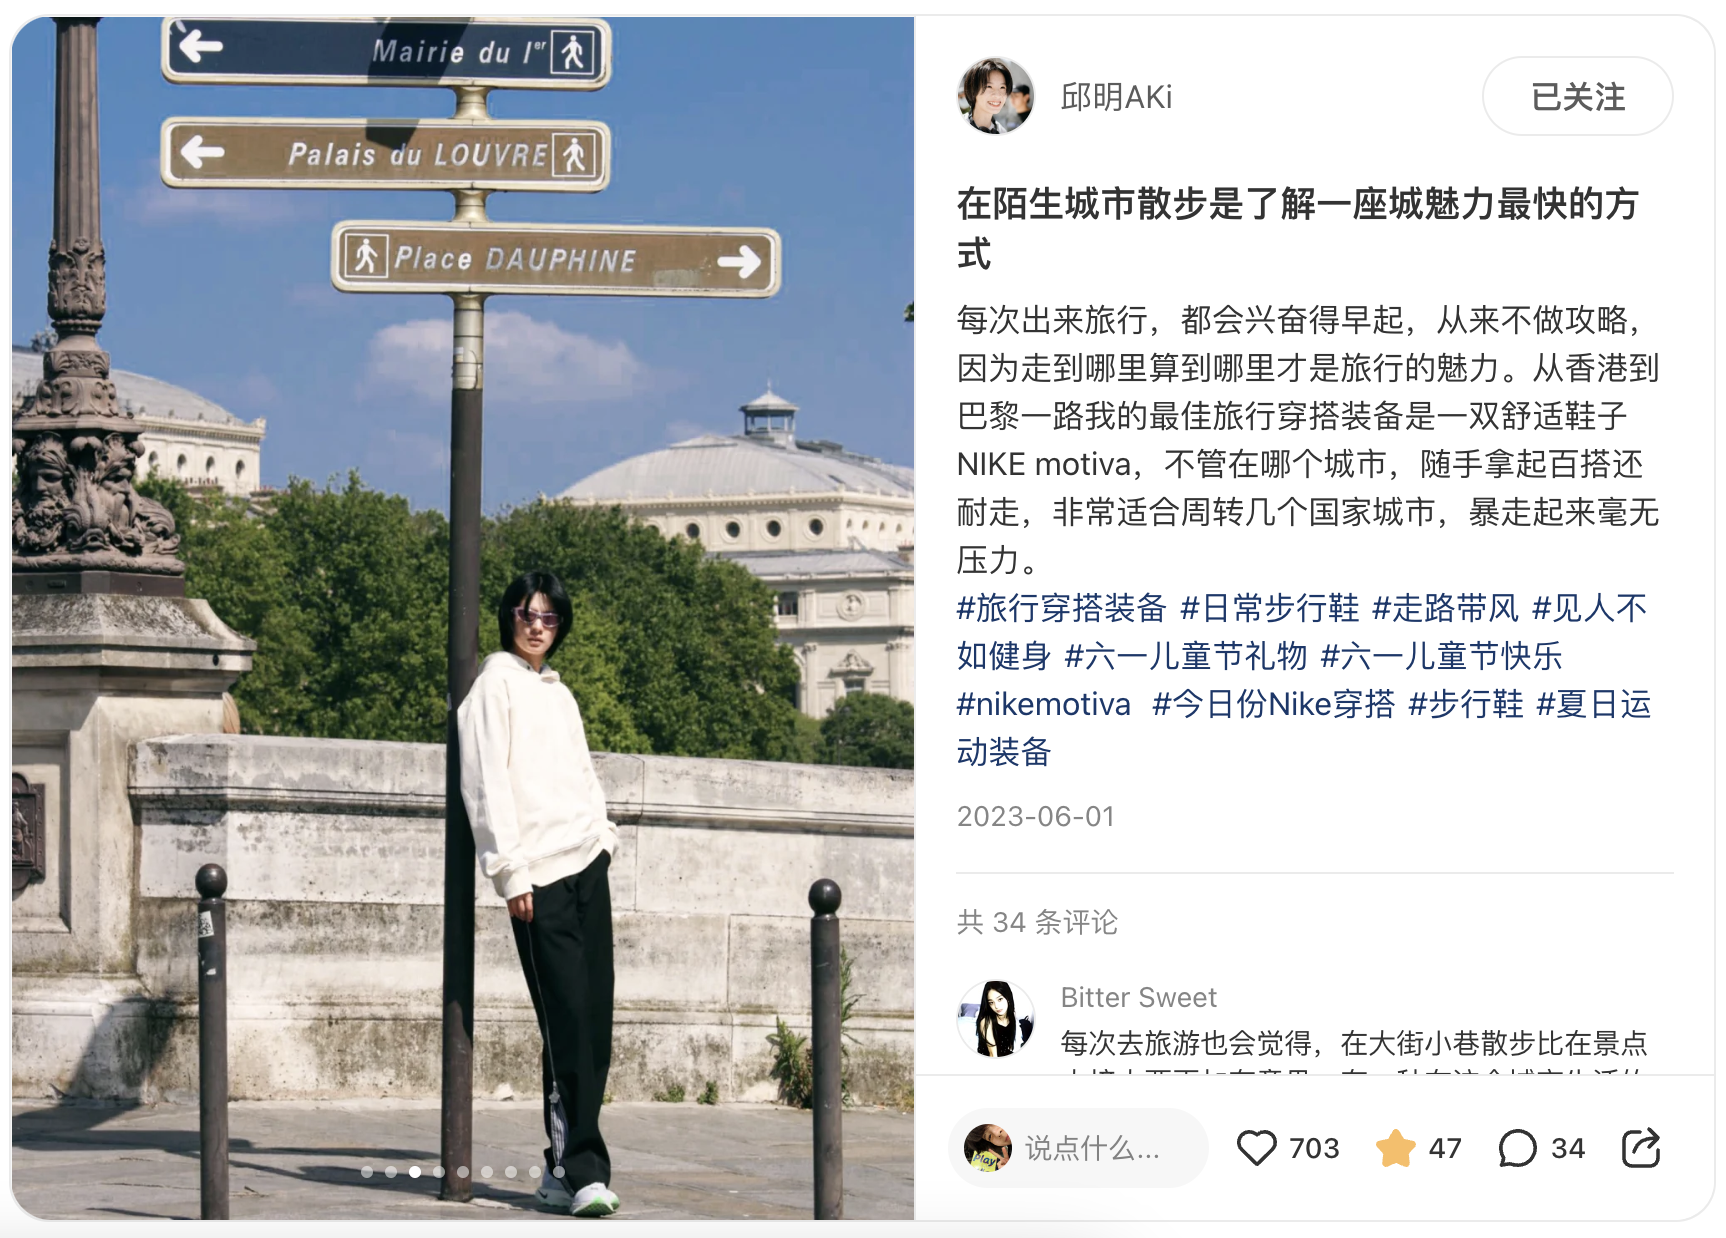1726x1238 pixels.
Task: Open comments via the speech bubble icon
Action: click(1517, 1148)
